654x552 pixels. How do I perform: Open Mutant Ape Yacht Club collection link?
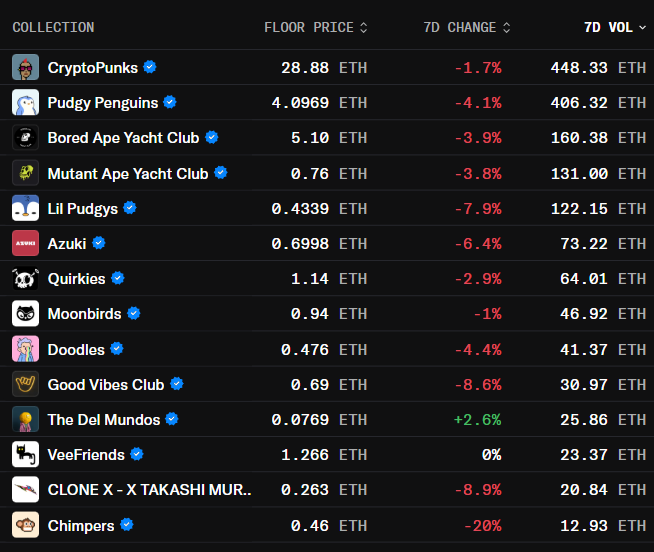pos(128,174)
